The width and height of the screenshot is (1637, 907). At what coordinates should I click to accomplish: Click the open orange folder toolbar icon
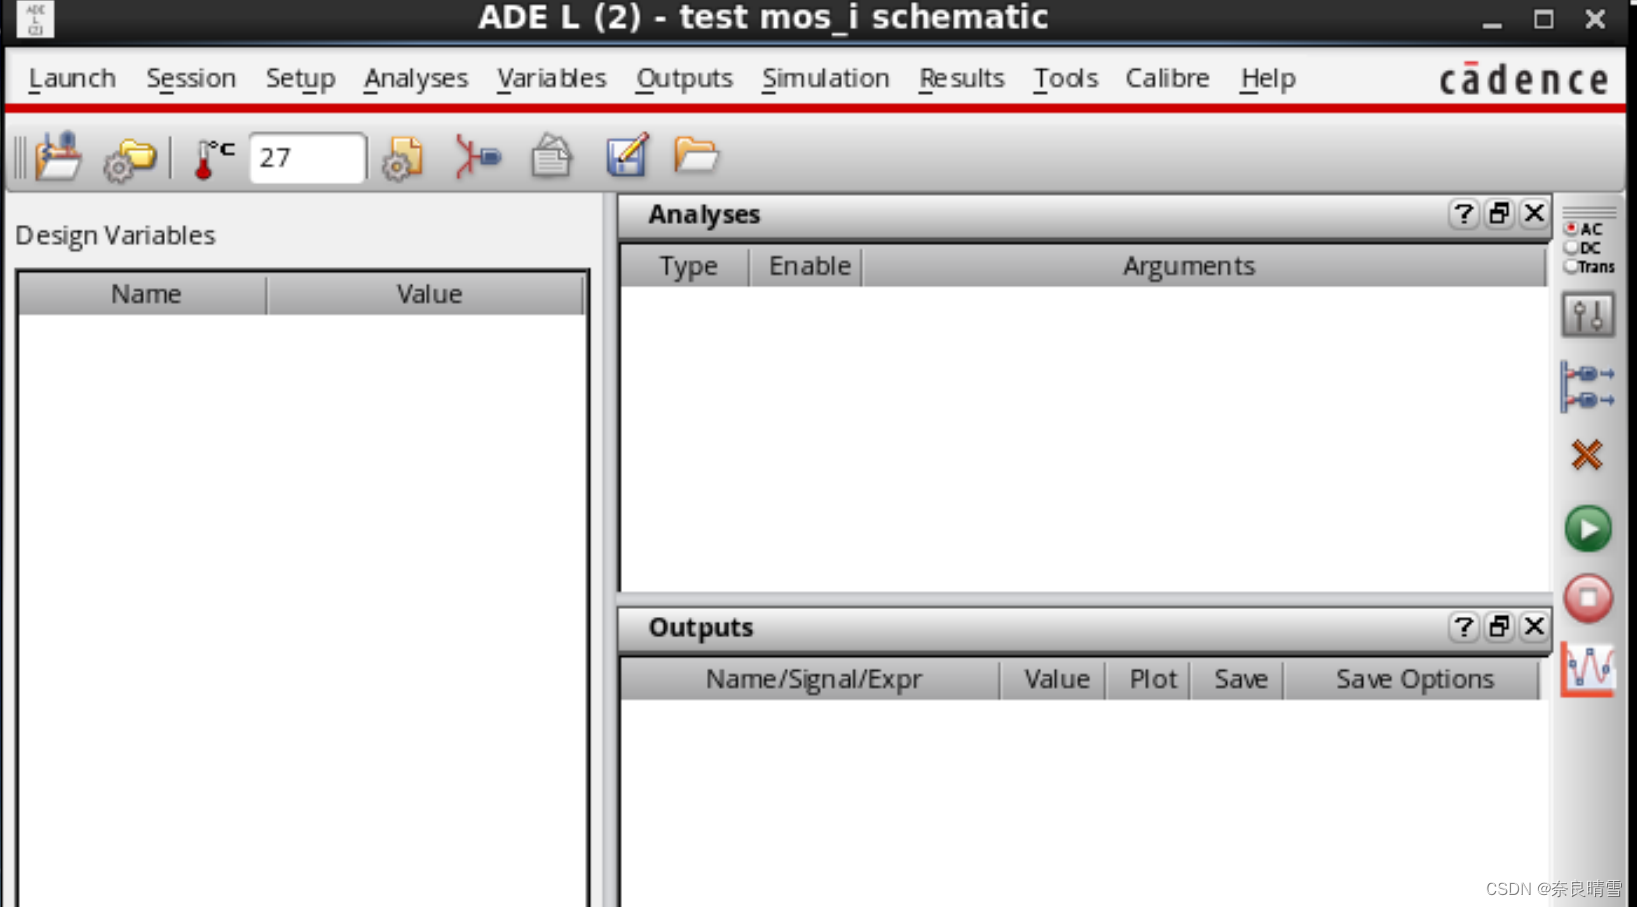coord(696,155)
